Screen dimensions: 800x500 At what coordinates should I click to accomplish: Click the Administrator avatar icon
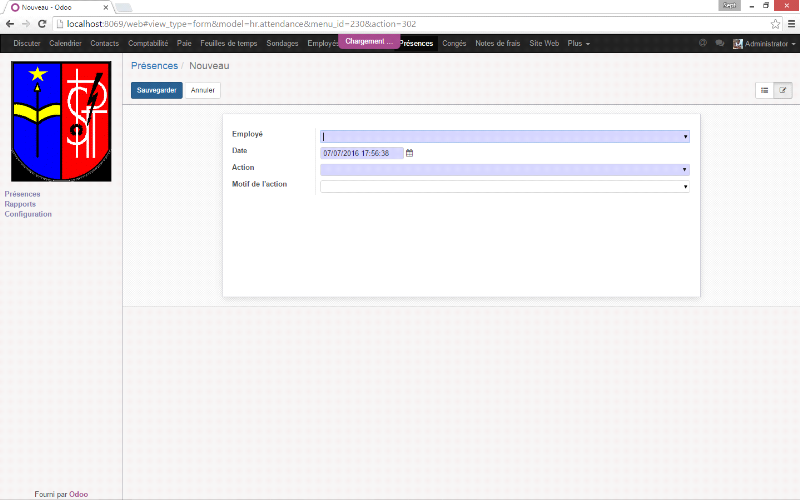coord(738,44)
